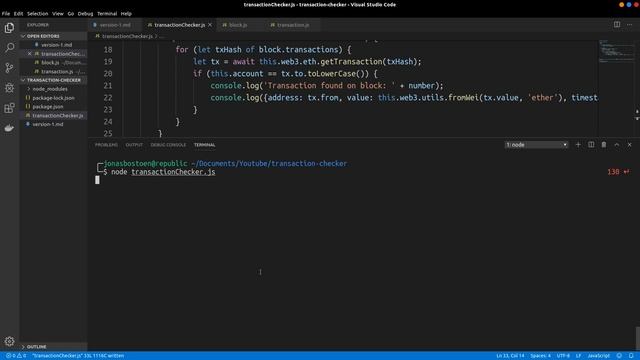Open the Selection menu
The height and width of the screenshot is (360, 640).
tap(38, 13)
